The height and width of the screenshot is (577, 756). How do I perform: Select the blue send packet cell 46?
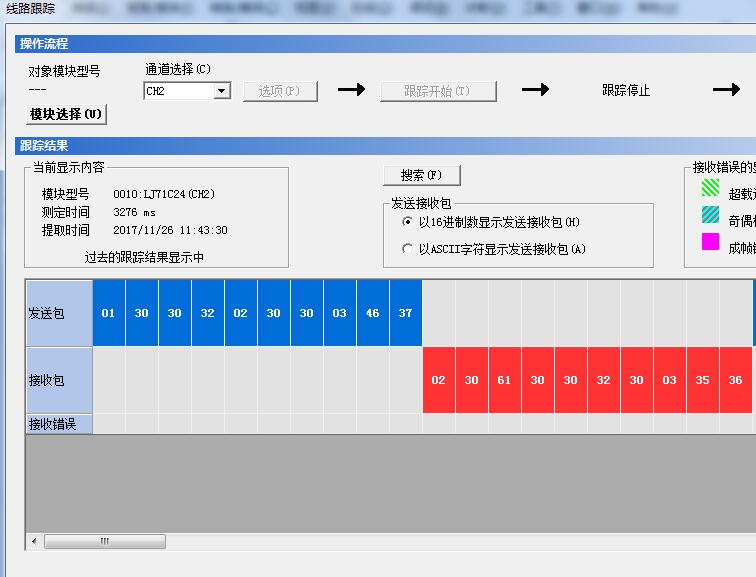(372, 313)
